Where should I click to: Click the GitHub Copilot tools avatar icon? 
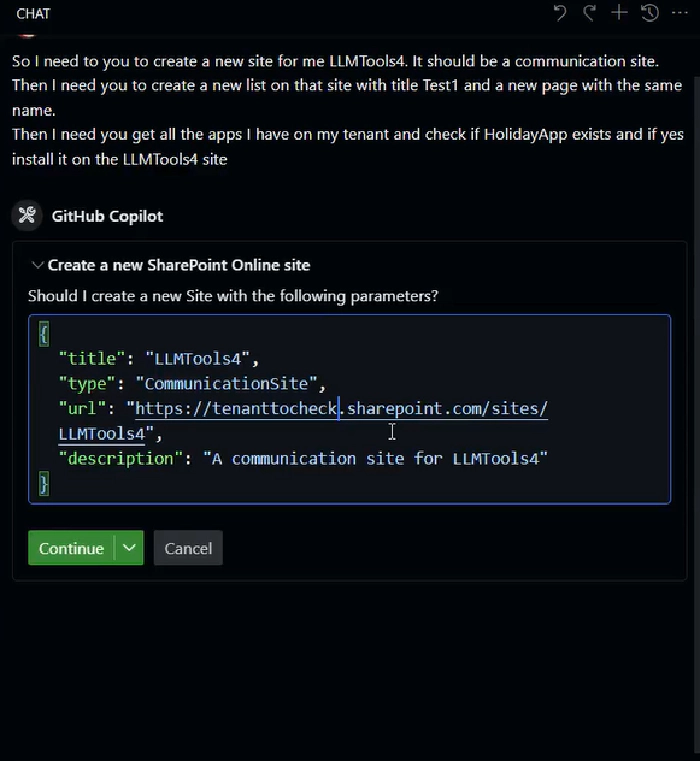click(27, 215)
